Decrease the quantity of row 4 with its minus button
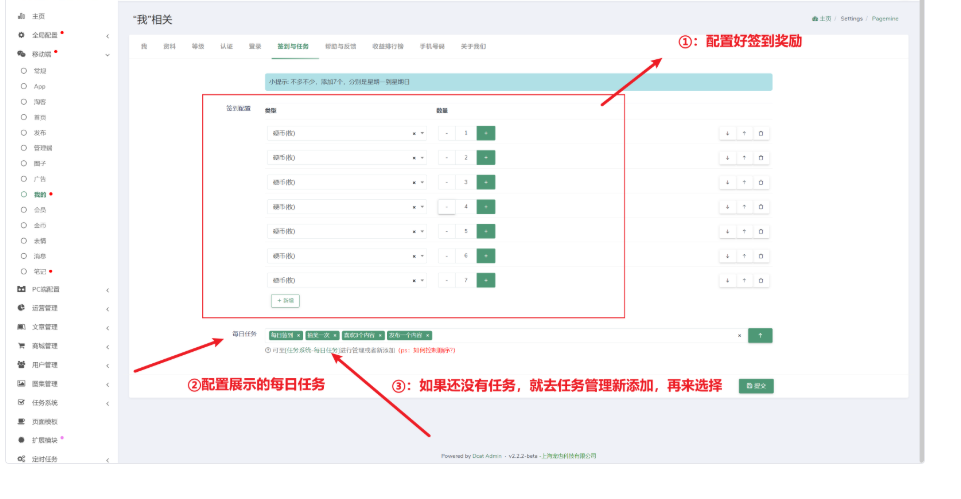This screenshot has height=499, width=961. [447, 207]
